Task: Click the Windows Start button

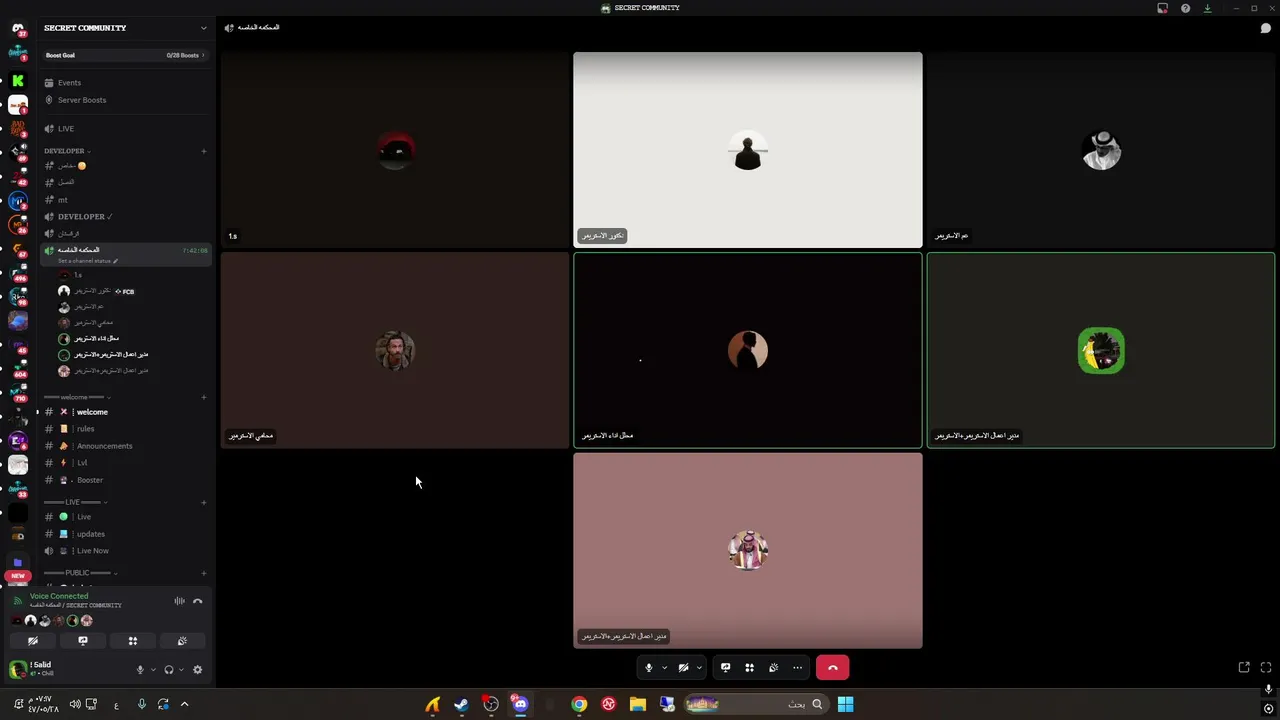Action: (845, 704)
